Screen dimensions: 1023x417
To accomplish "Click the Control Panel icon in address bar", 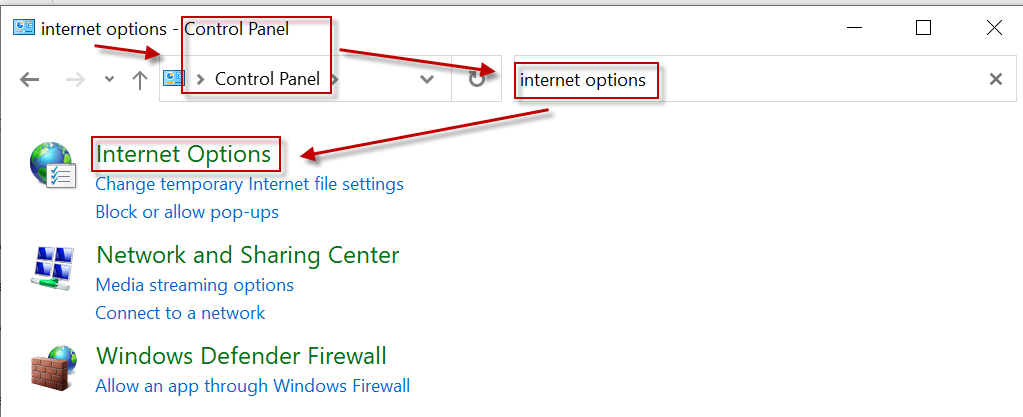I will 174,78.
